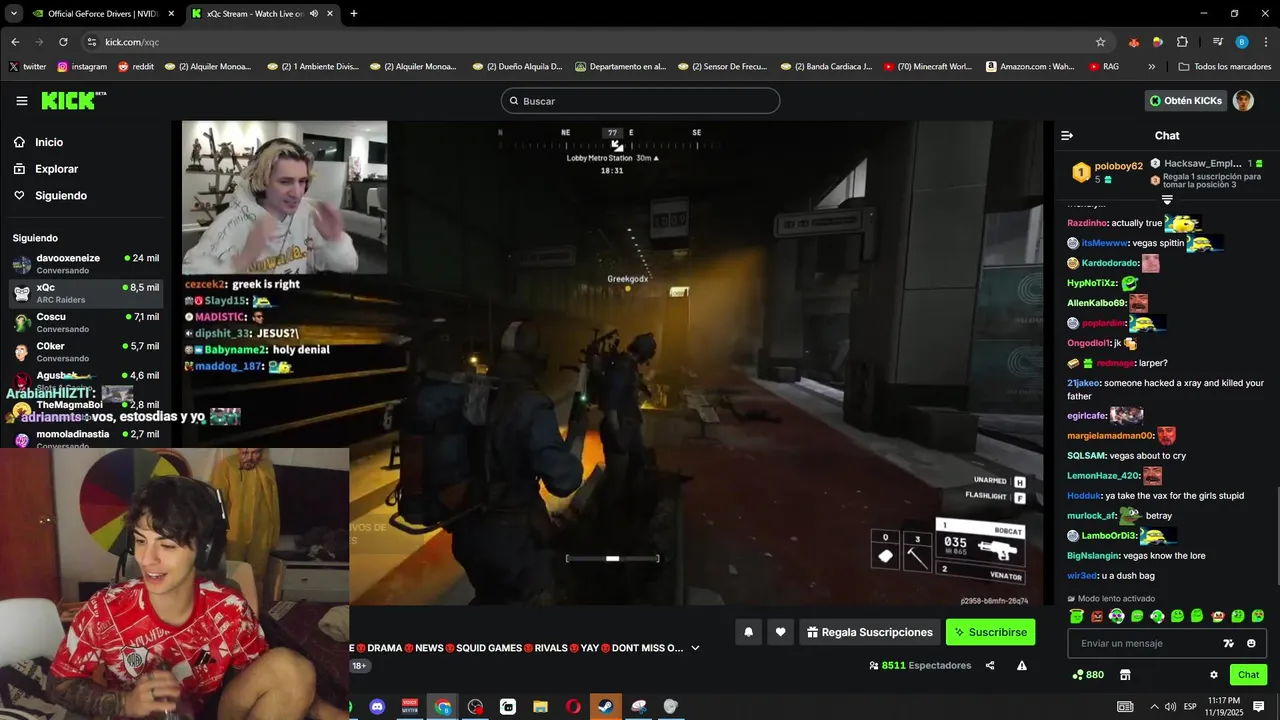The width and height of the screenshot is (1280, 720).
Task: Click poloboy62 top gifter entry
Action: tap(1108, 172)
